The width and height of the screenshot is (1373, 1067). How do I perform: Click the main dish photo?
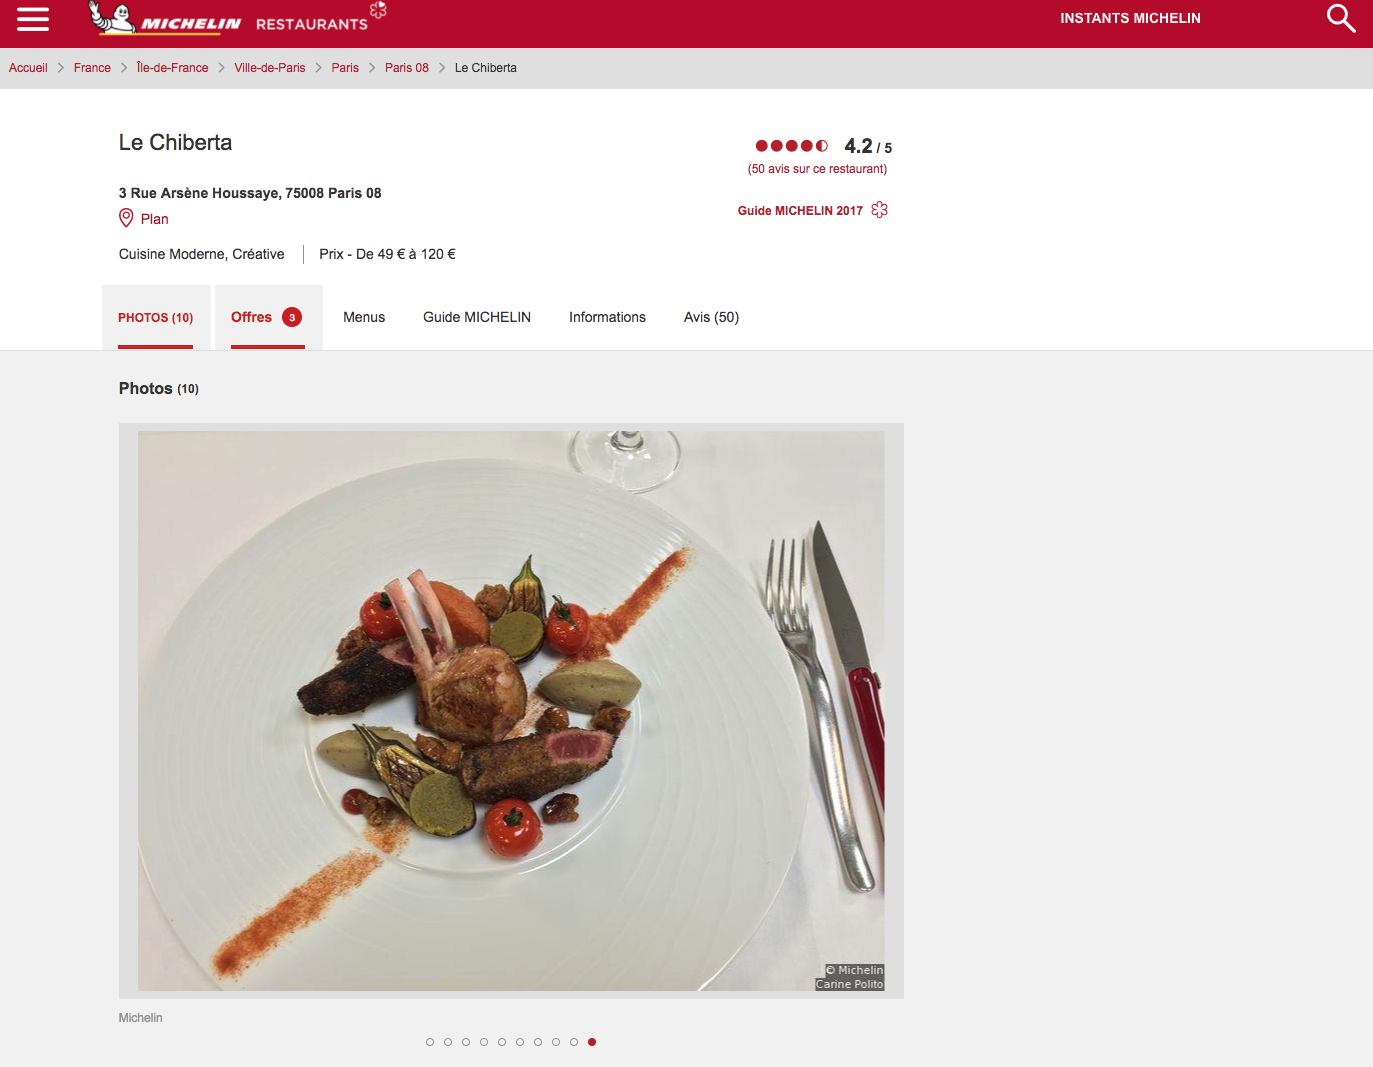point(511,711)
